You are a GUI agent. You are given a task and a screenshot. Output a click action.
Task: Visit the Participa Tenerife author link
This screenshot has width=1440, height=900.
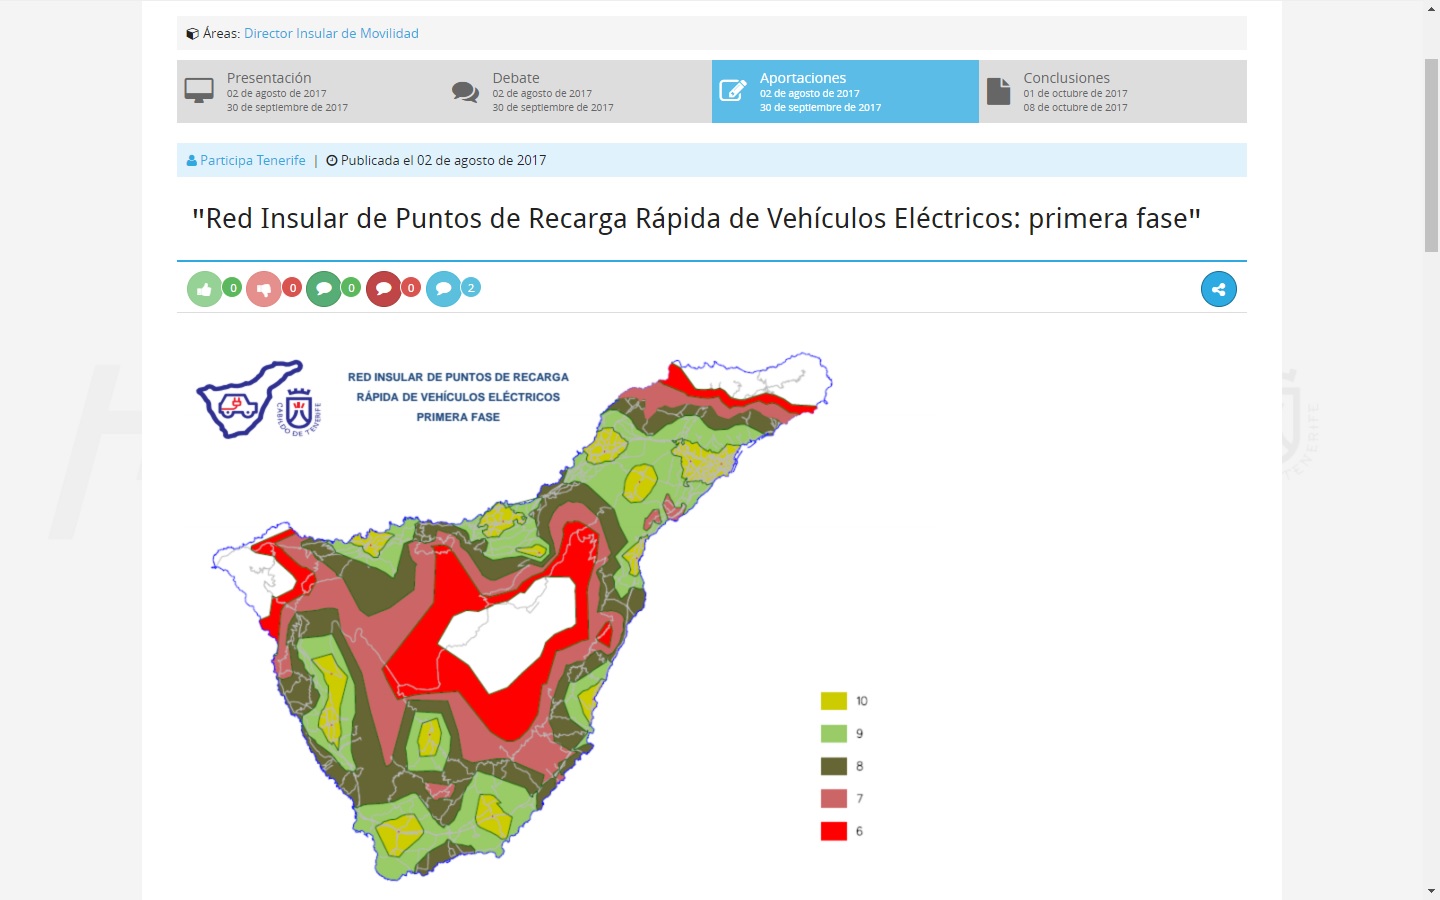pyautogui.click(x=252, y=160)
